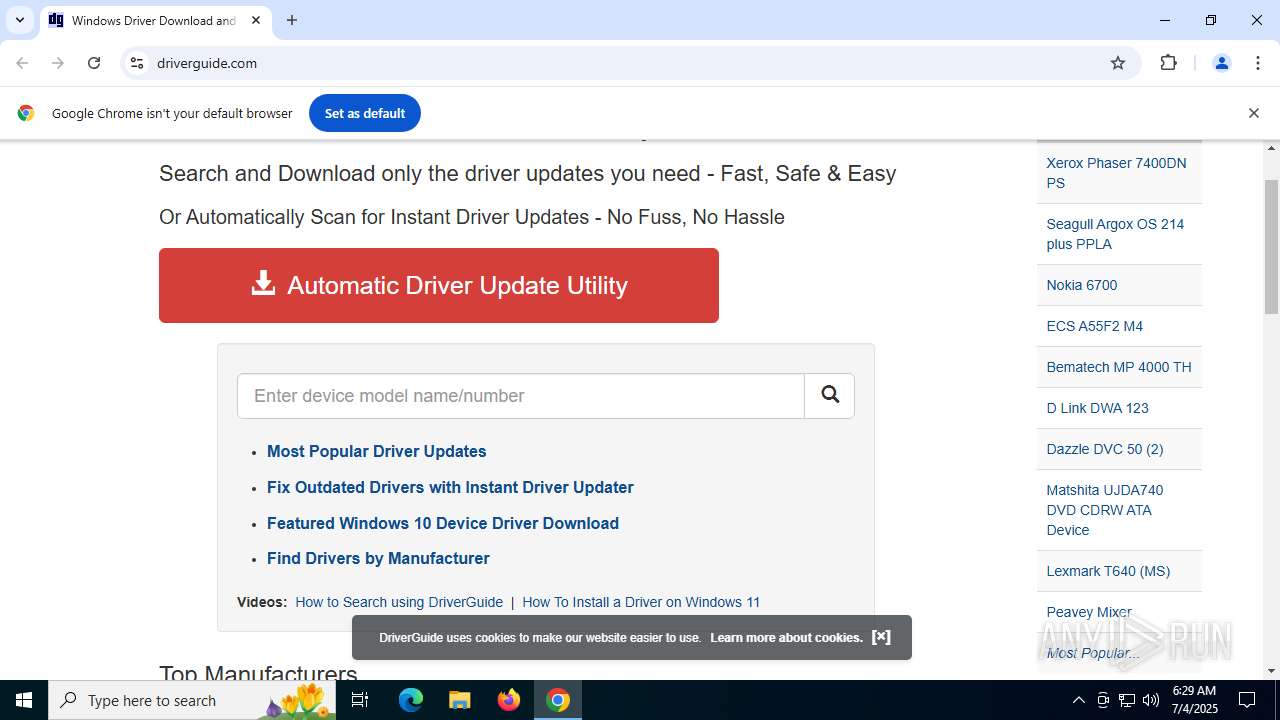
Task: Open Task View on the taskbar
Action: tap(360, 700)
